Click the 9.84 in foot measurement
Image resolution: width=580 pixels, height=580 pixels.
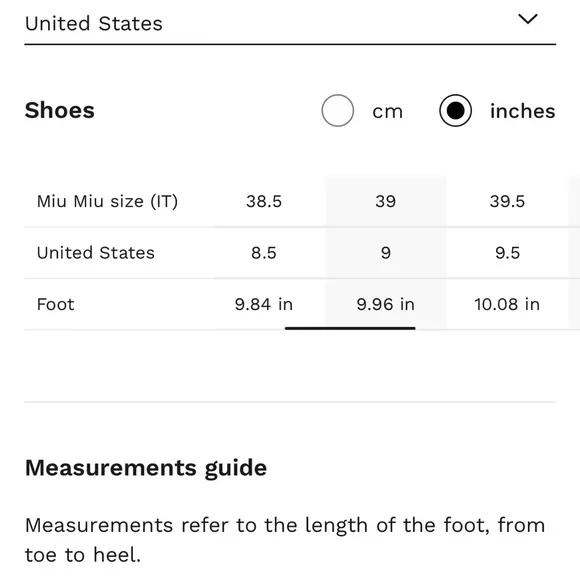264,304
